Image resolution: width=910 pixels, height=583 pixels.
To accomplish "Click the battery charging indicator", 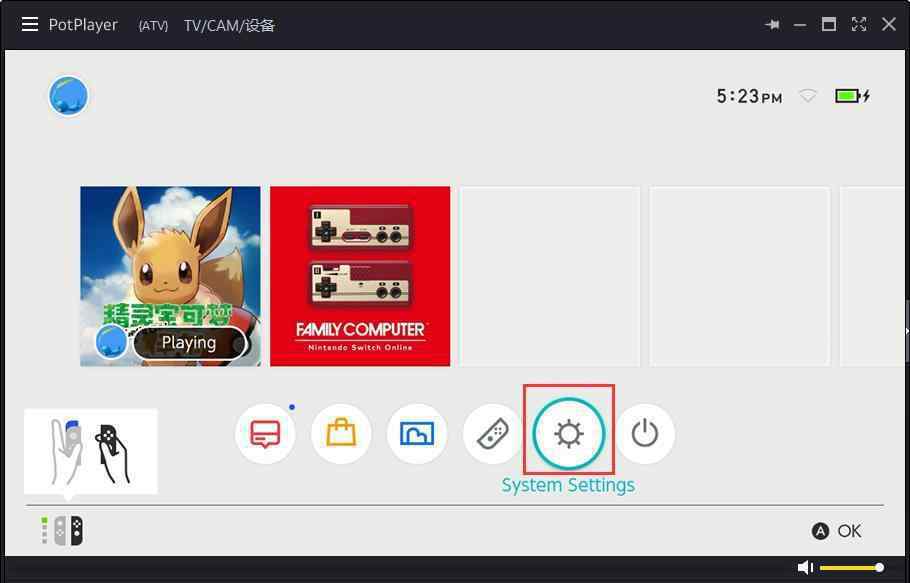I will pyautogui.click(x=852, y=96).
